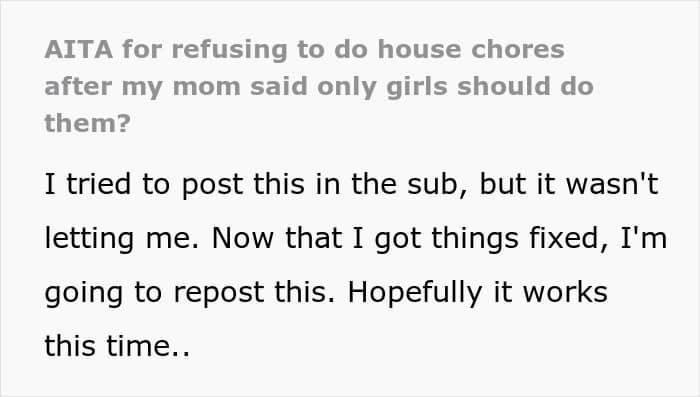Open the 'AITA for refusing' post title

[x=319, y=86]
